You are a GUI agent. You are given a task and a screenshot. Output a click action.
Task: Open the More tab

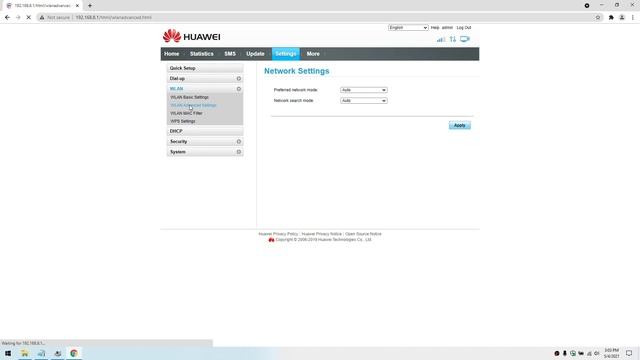[313, 54]
